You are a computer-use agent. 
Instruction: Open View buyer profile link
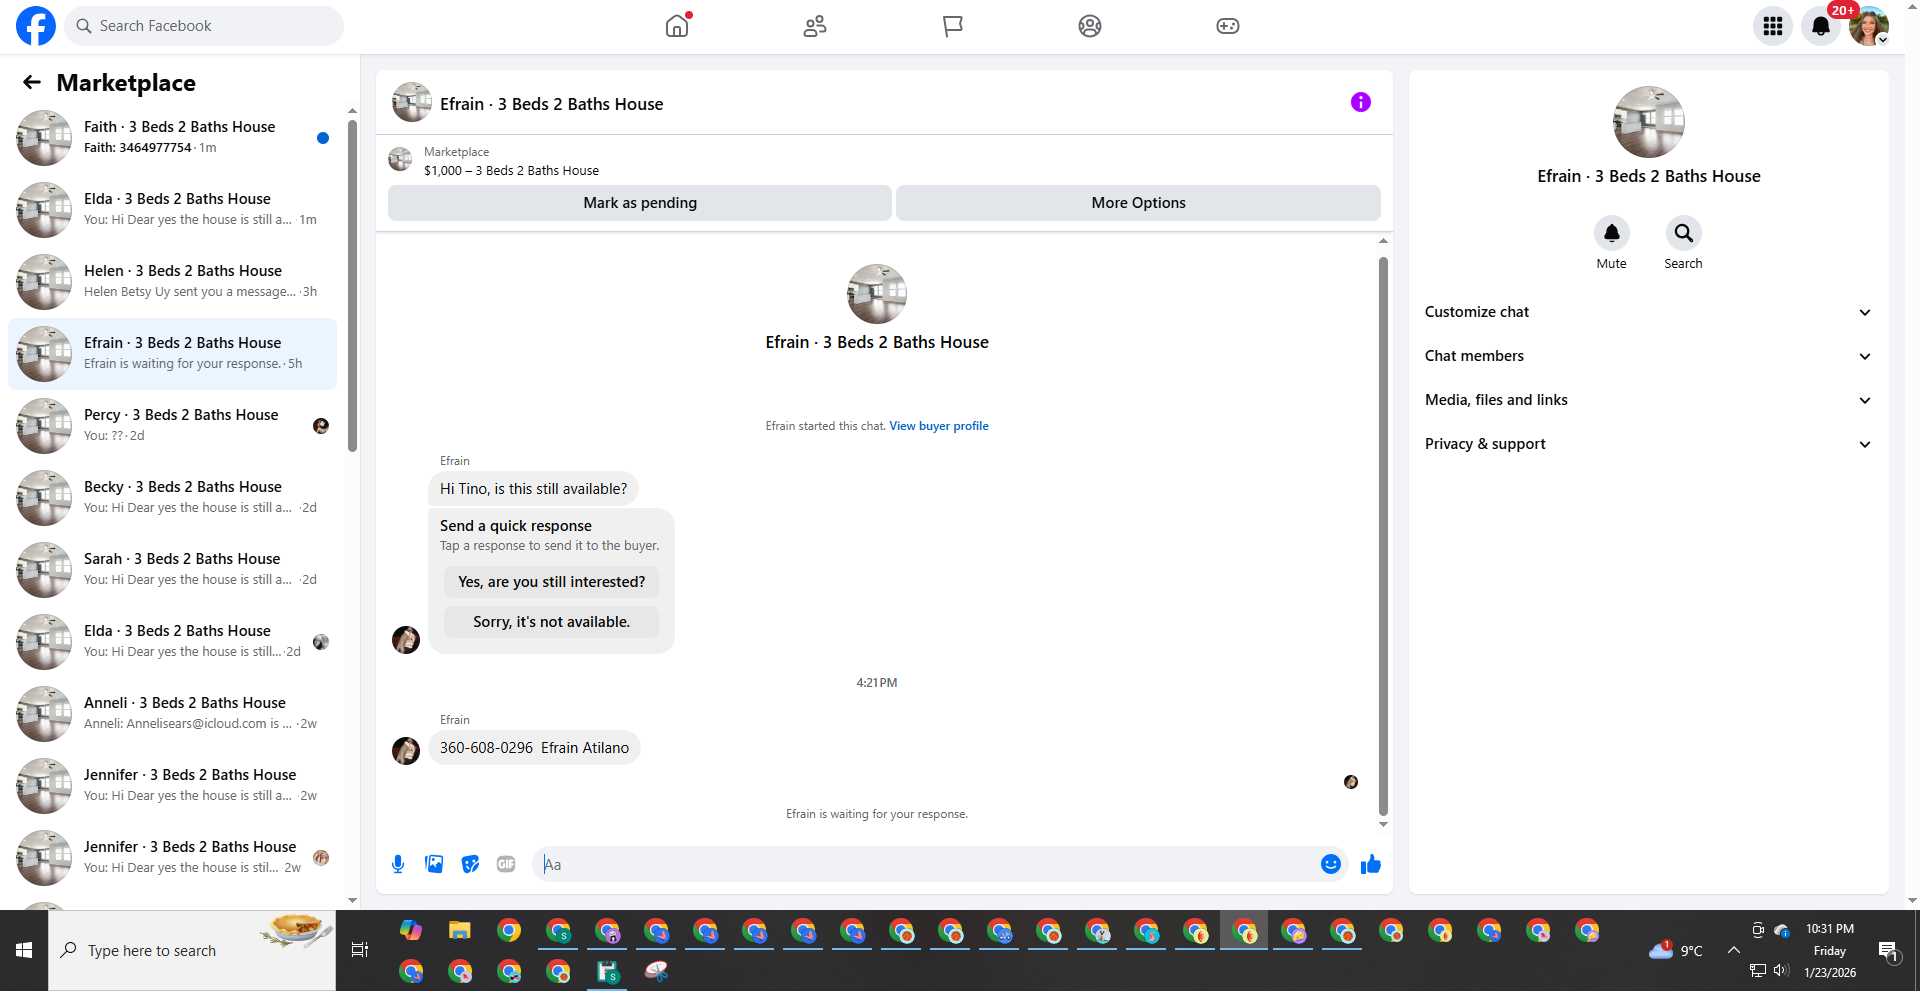pyautogui.click(x=939, y=426)
